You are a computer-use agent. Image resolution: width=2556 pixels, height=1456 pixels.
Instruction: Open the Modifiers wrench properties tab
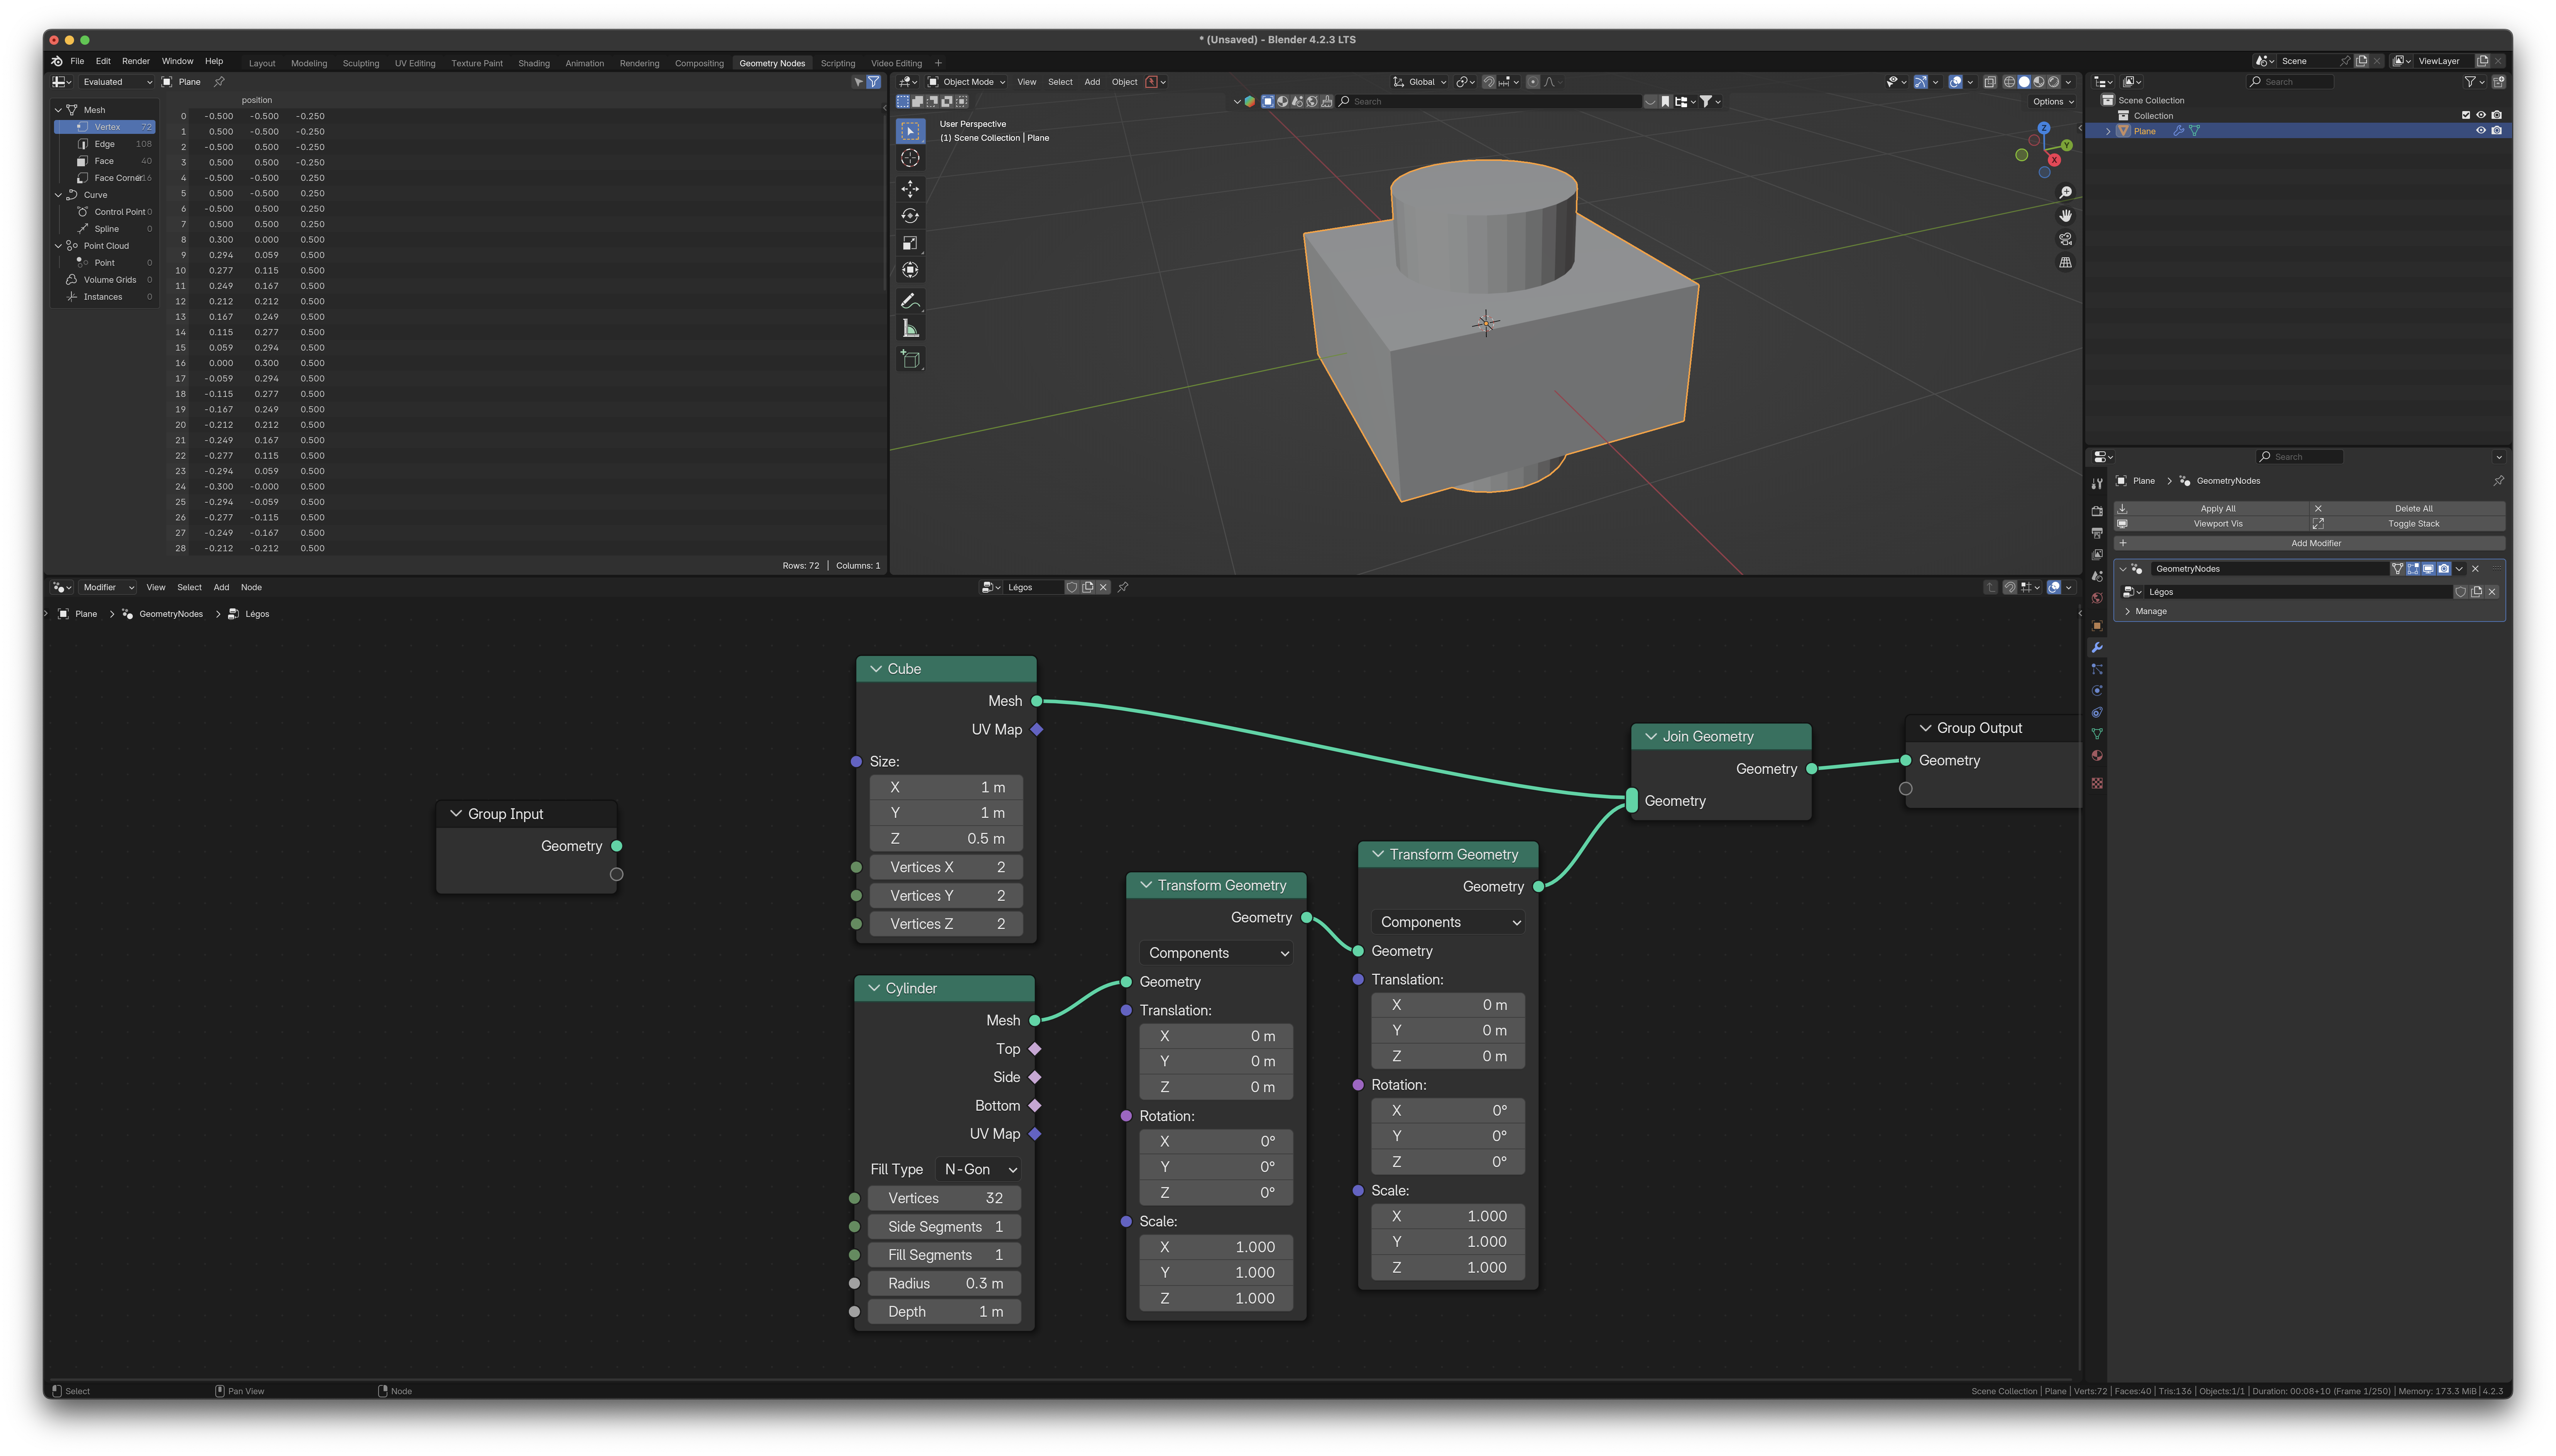2097,648
